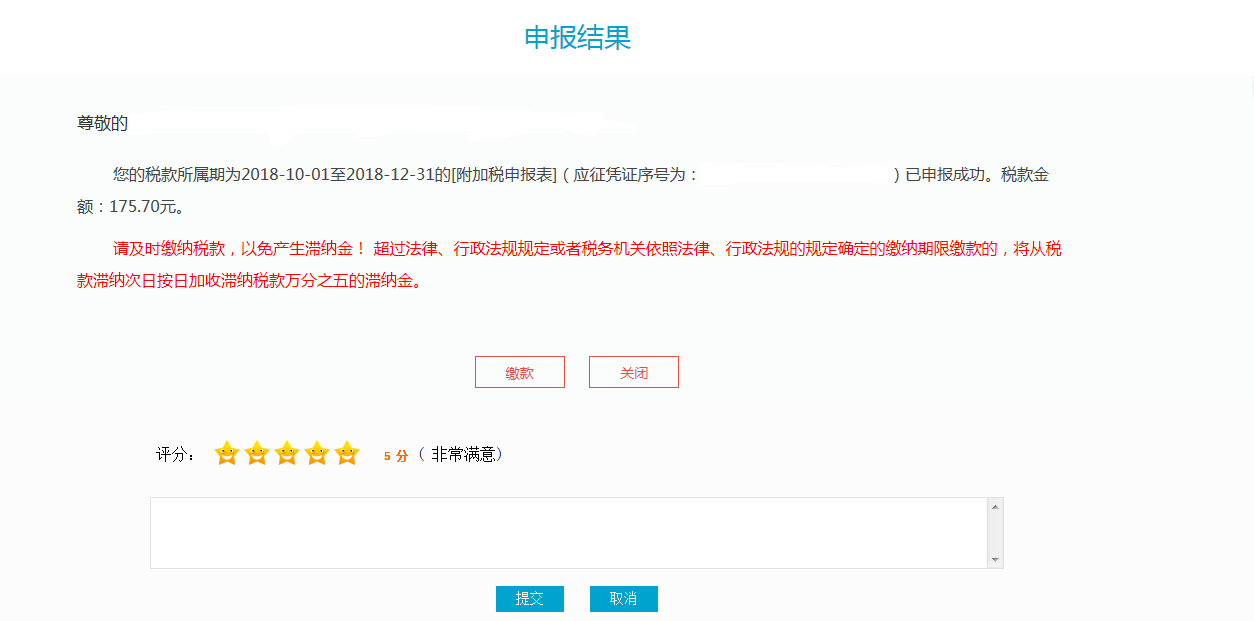
Task: Click the 缴款 payment button
Action: pyautogui.click(x=520, y=371)
